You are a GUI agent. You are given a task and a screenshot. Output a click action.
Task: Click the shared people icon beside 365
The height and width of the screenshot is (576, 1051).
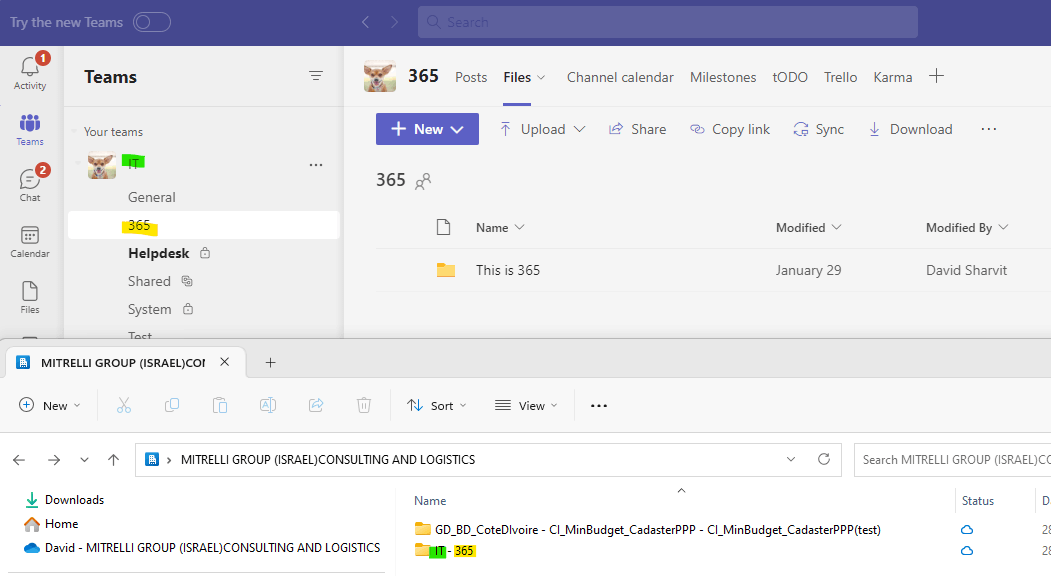(x=423, y=181)
